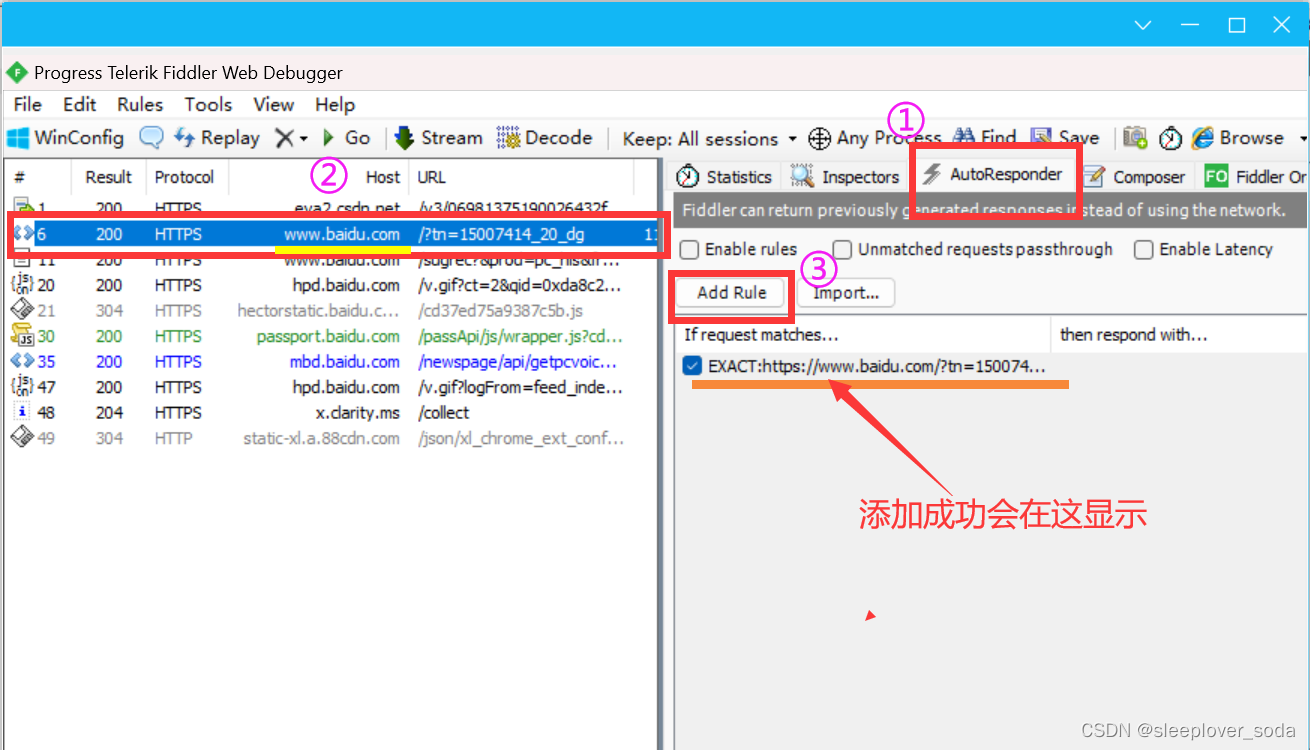
Task: Switch to the Fiddler Orchestra tab
Action: 1254,177
